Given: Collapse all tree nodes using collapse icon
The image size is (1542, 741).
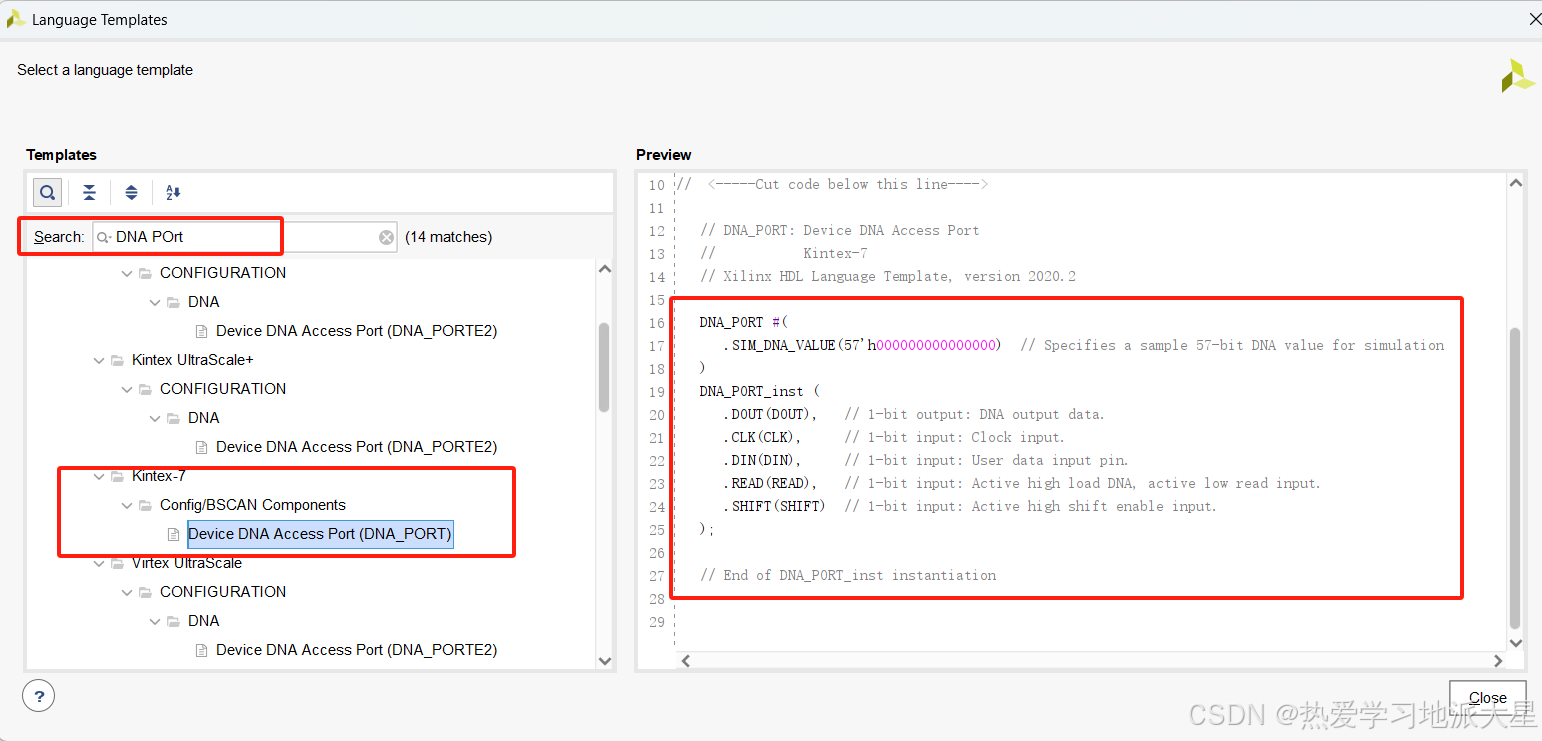Looking at the screenshot, I should point(89,192).
